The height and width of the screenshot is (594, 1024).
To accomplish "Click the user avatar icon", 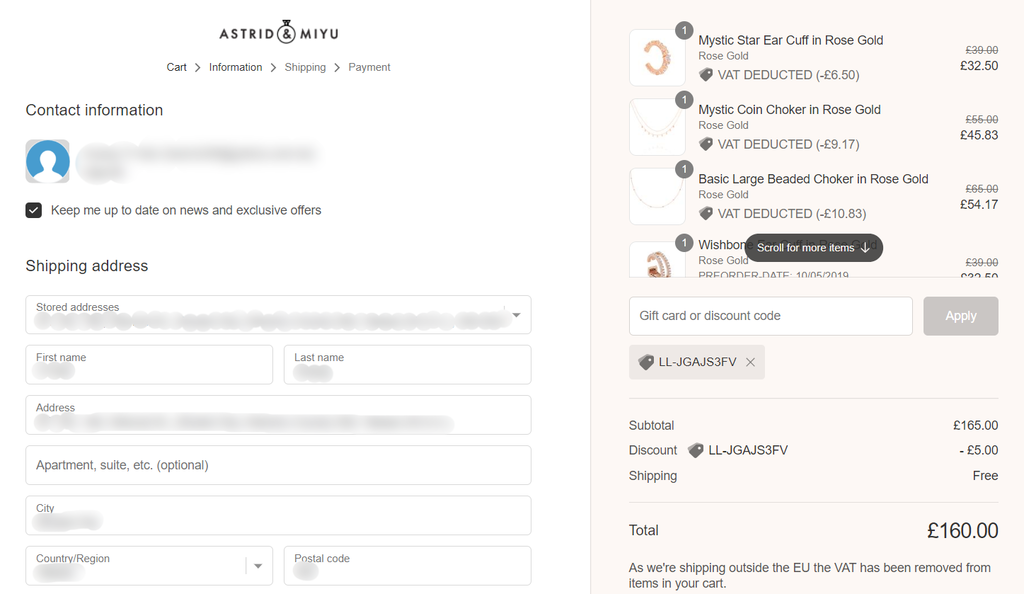I will pyautogui.click(x=48, y=161).
